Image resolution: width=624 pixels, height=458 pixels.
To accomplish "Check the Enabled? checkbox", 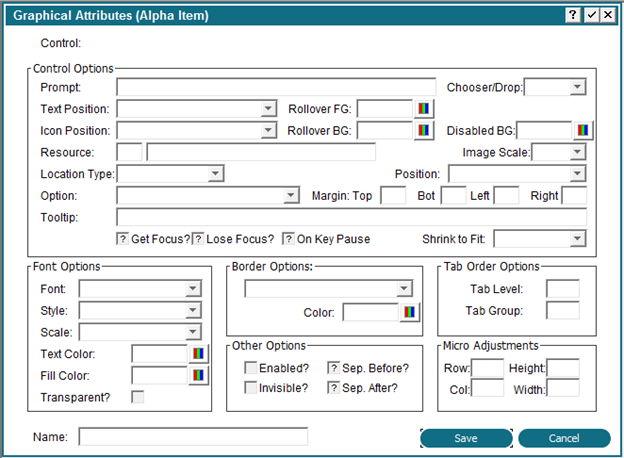I will tap(250, 368).
